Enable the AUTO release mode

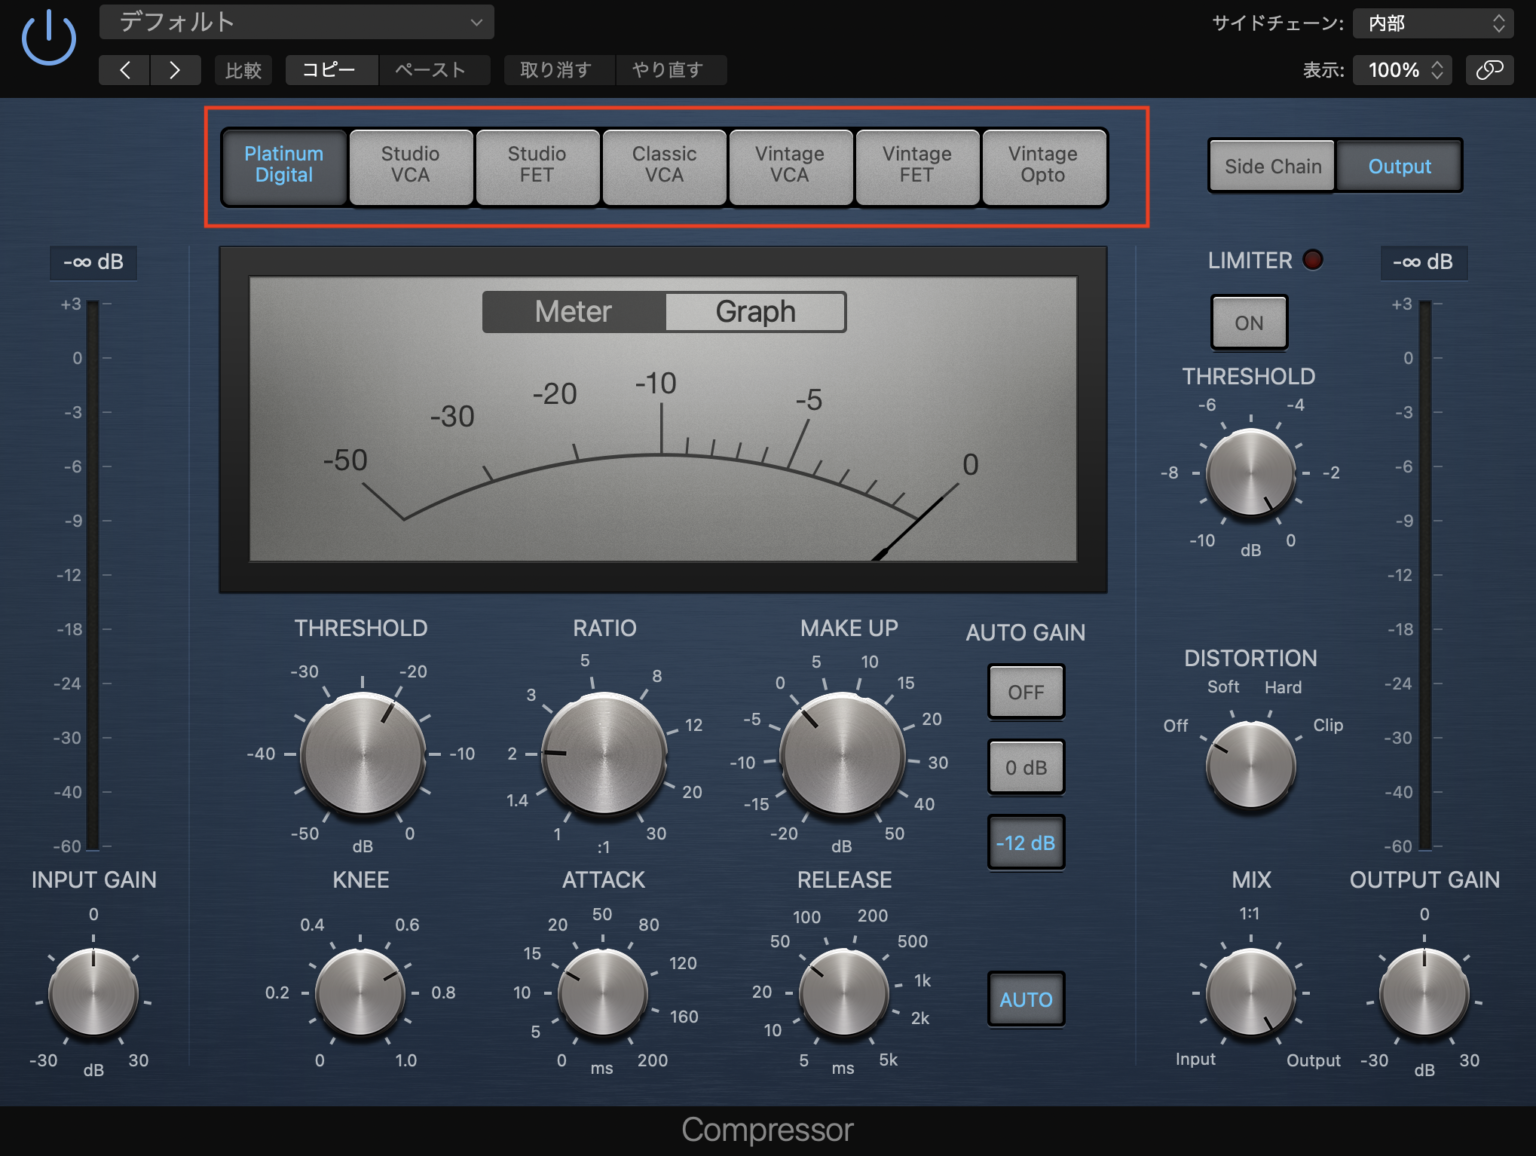pos(1025,998)
